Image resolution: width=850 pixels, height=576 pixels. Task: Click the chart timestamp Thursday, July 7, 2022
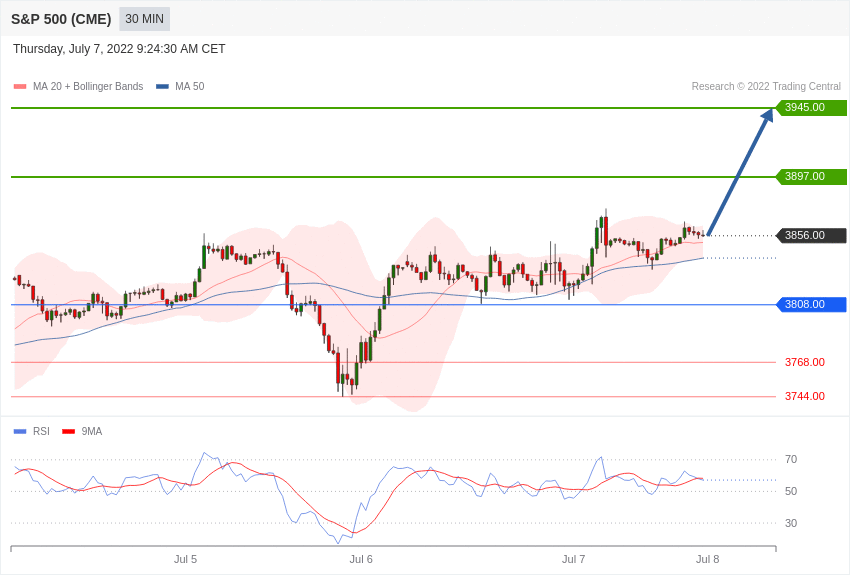point(119,49)
